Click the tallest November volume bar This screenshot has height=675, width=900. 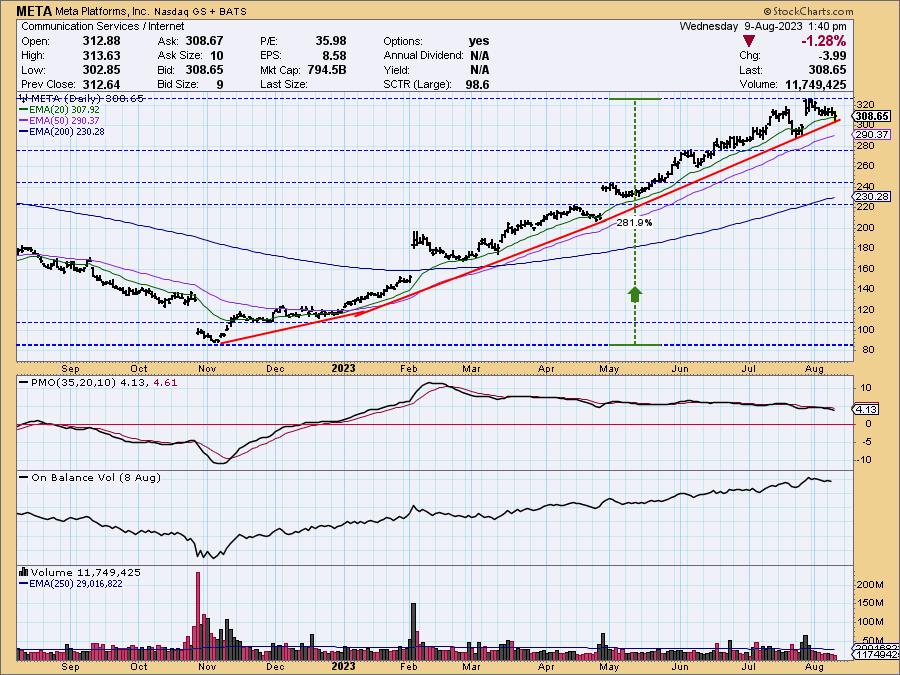[x=198, y=610]
